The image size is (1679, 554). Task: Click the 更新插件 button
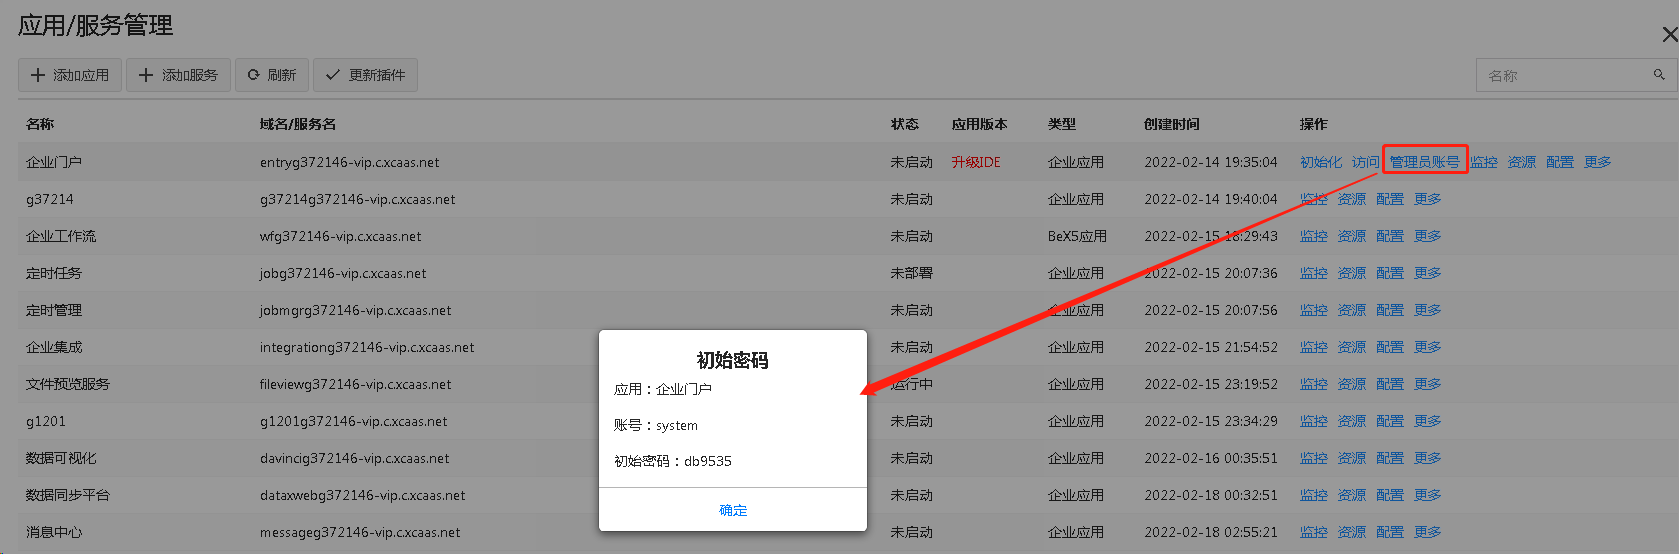click(365, 75)
